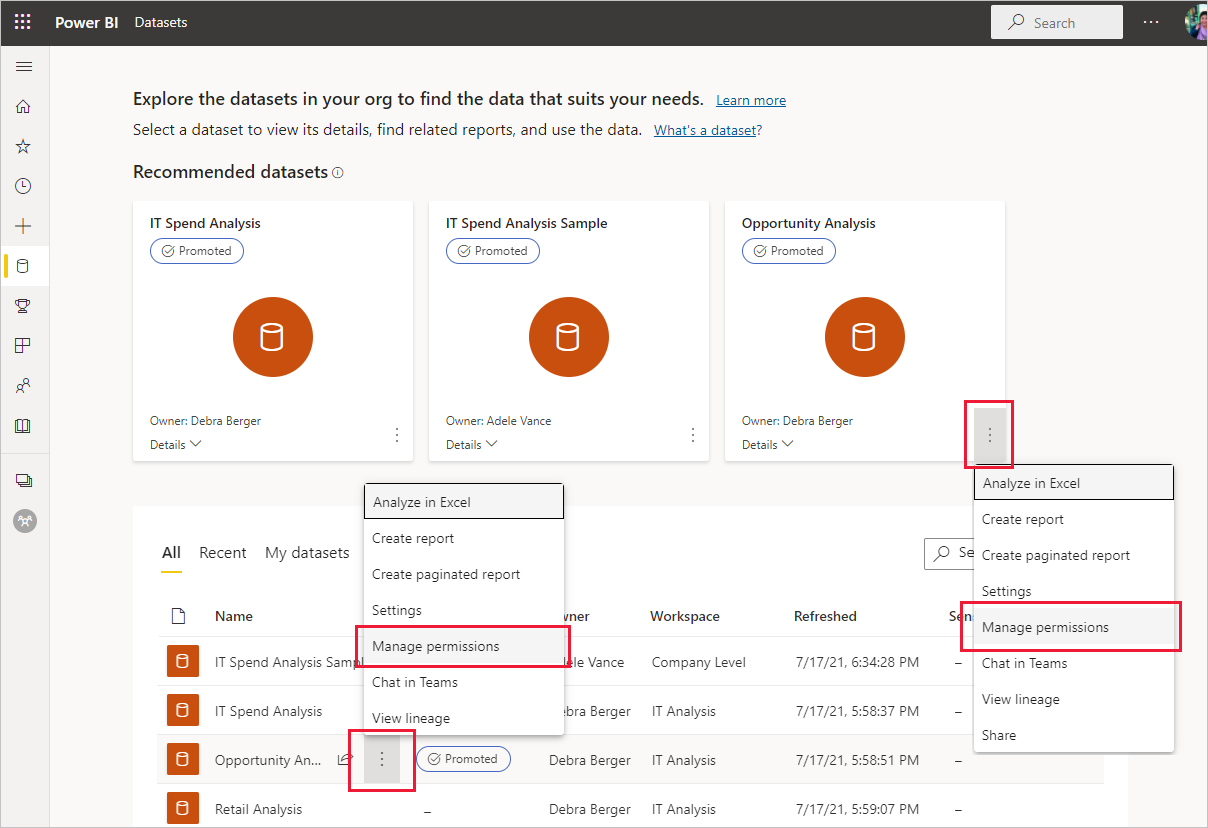Open the header ellipsis more options
The image size is (1208, 828).
tap(1151, 22)
